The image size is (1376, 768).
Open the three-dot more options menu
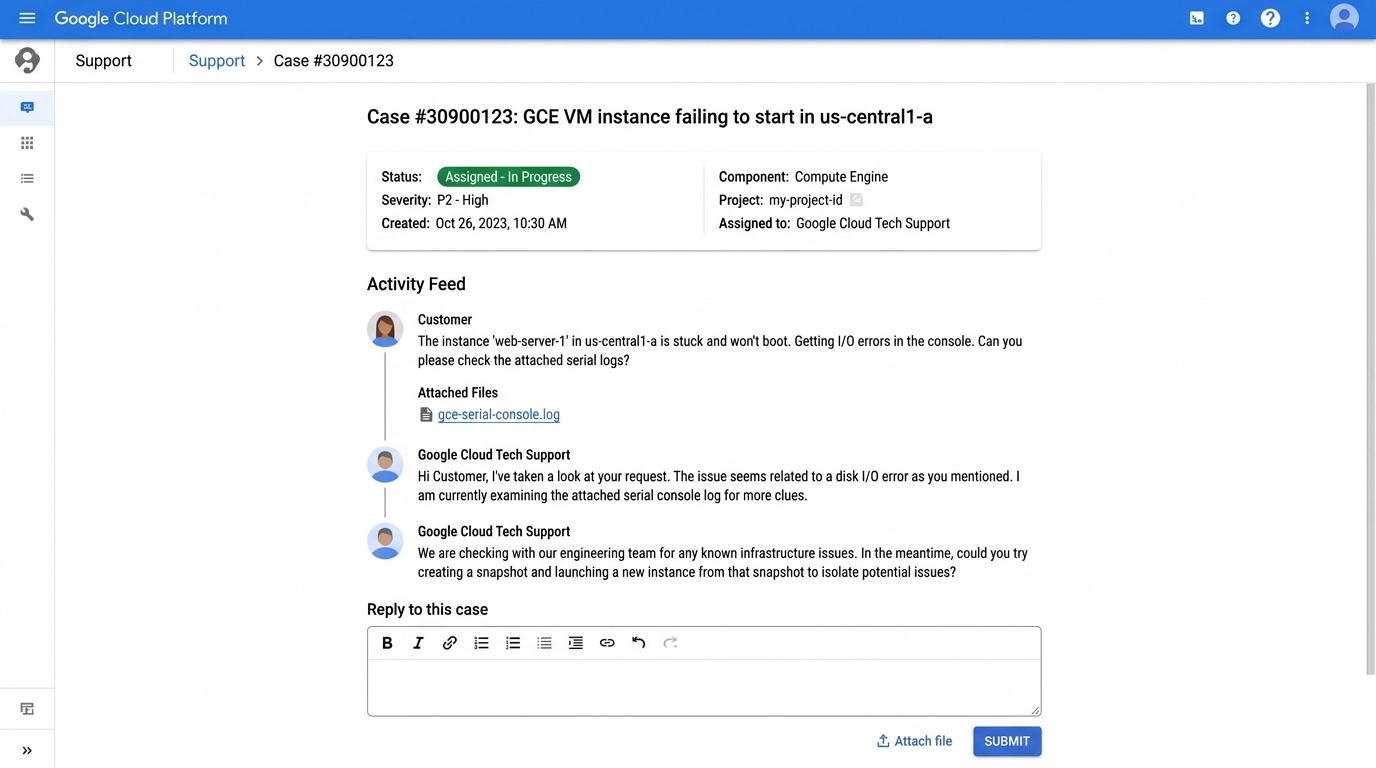pyautogui.click(x=1307, y=18)
